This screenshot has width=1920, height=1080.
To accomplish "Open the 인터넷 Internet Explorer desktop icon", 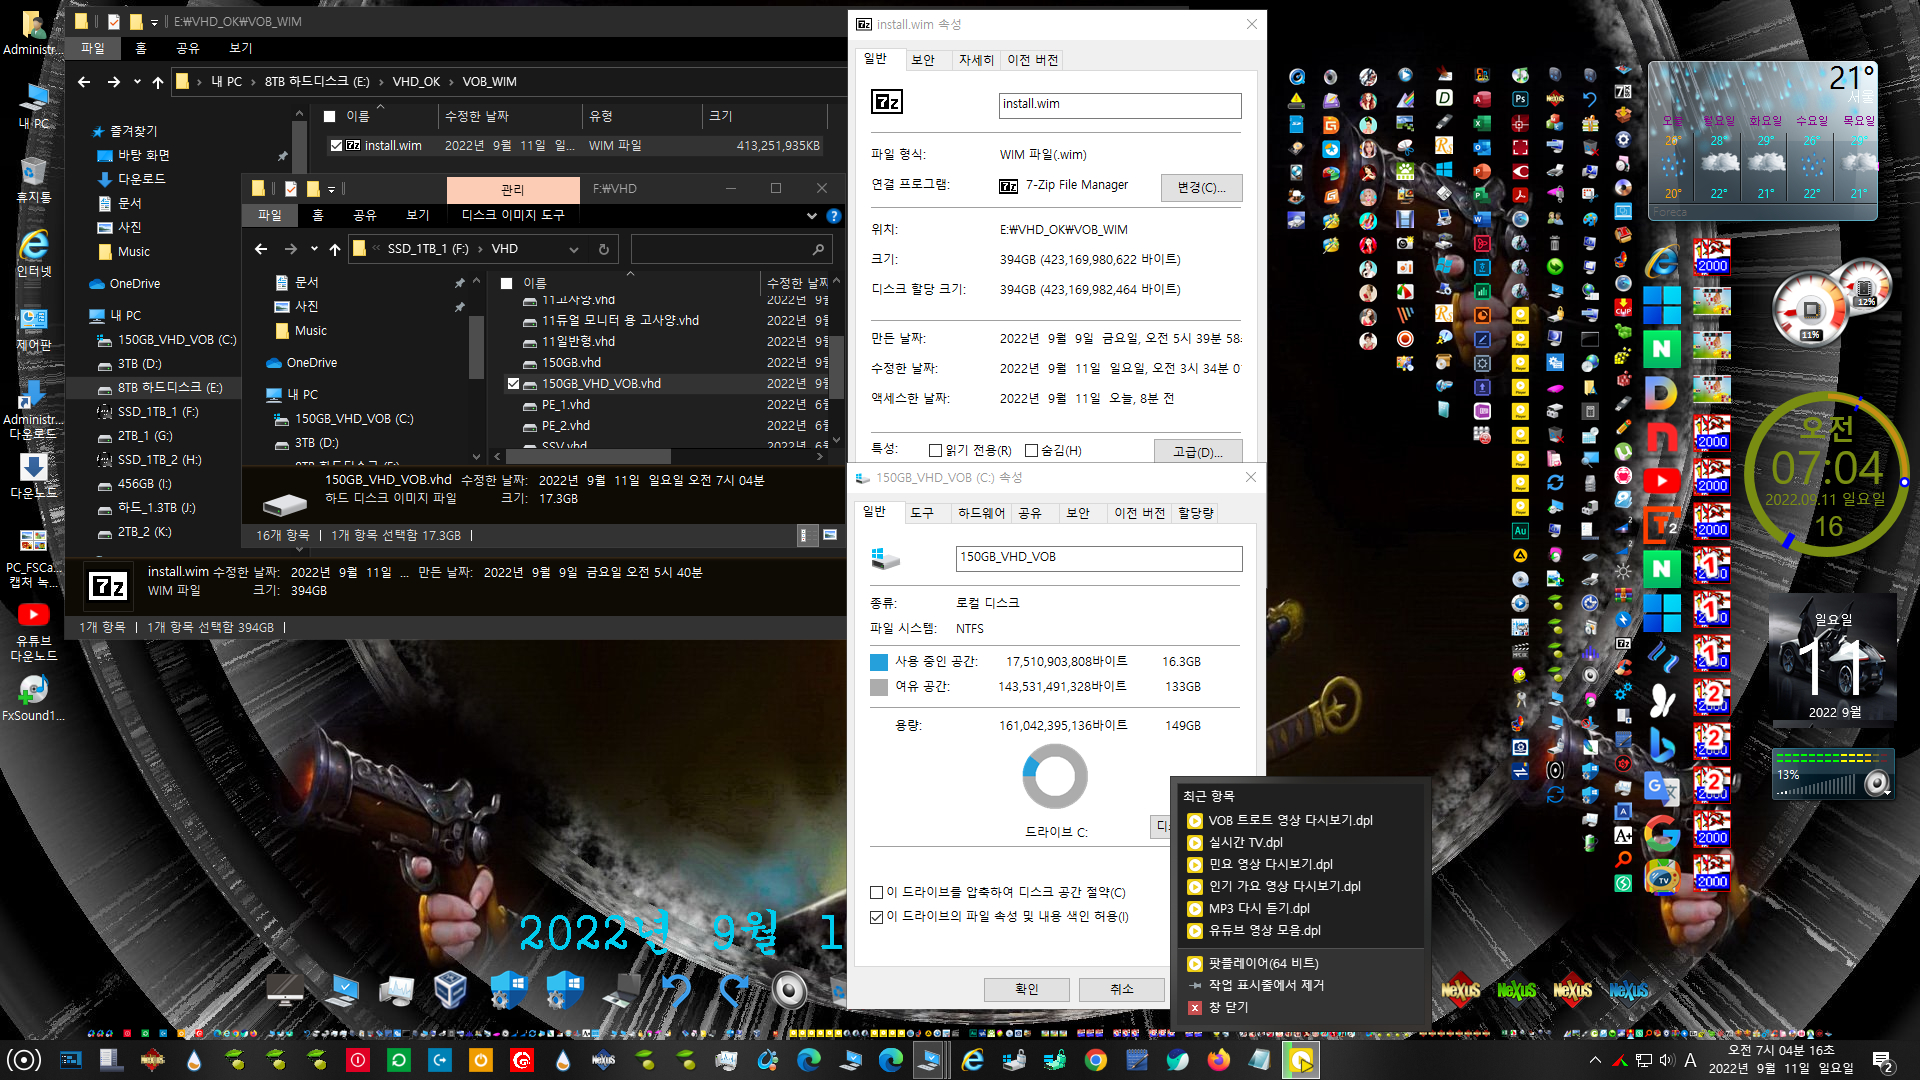I will 34,254.
